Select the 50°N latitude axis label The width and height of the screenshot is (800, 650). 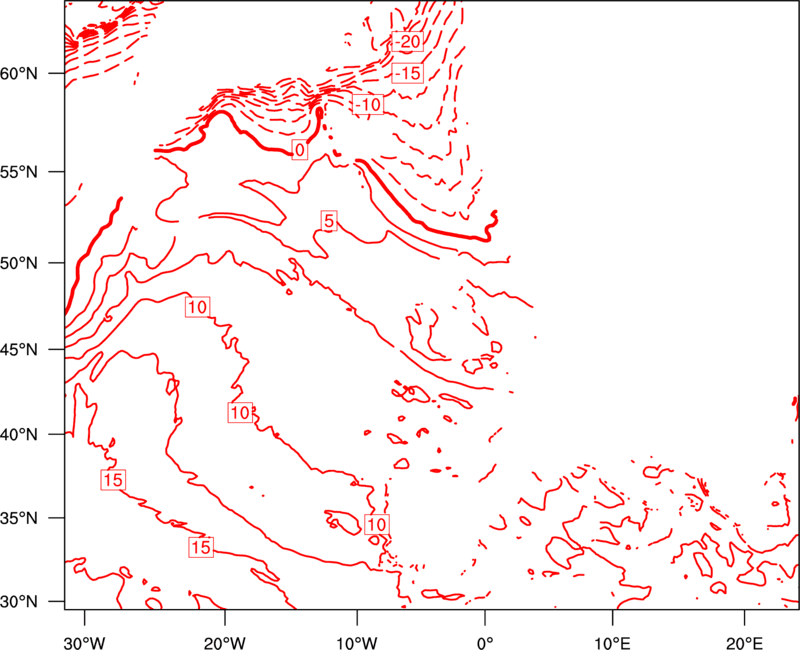pyautogui.click(x=19, y=263)
